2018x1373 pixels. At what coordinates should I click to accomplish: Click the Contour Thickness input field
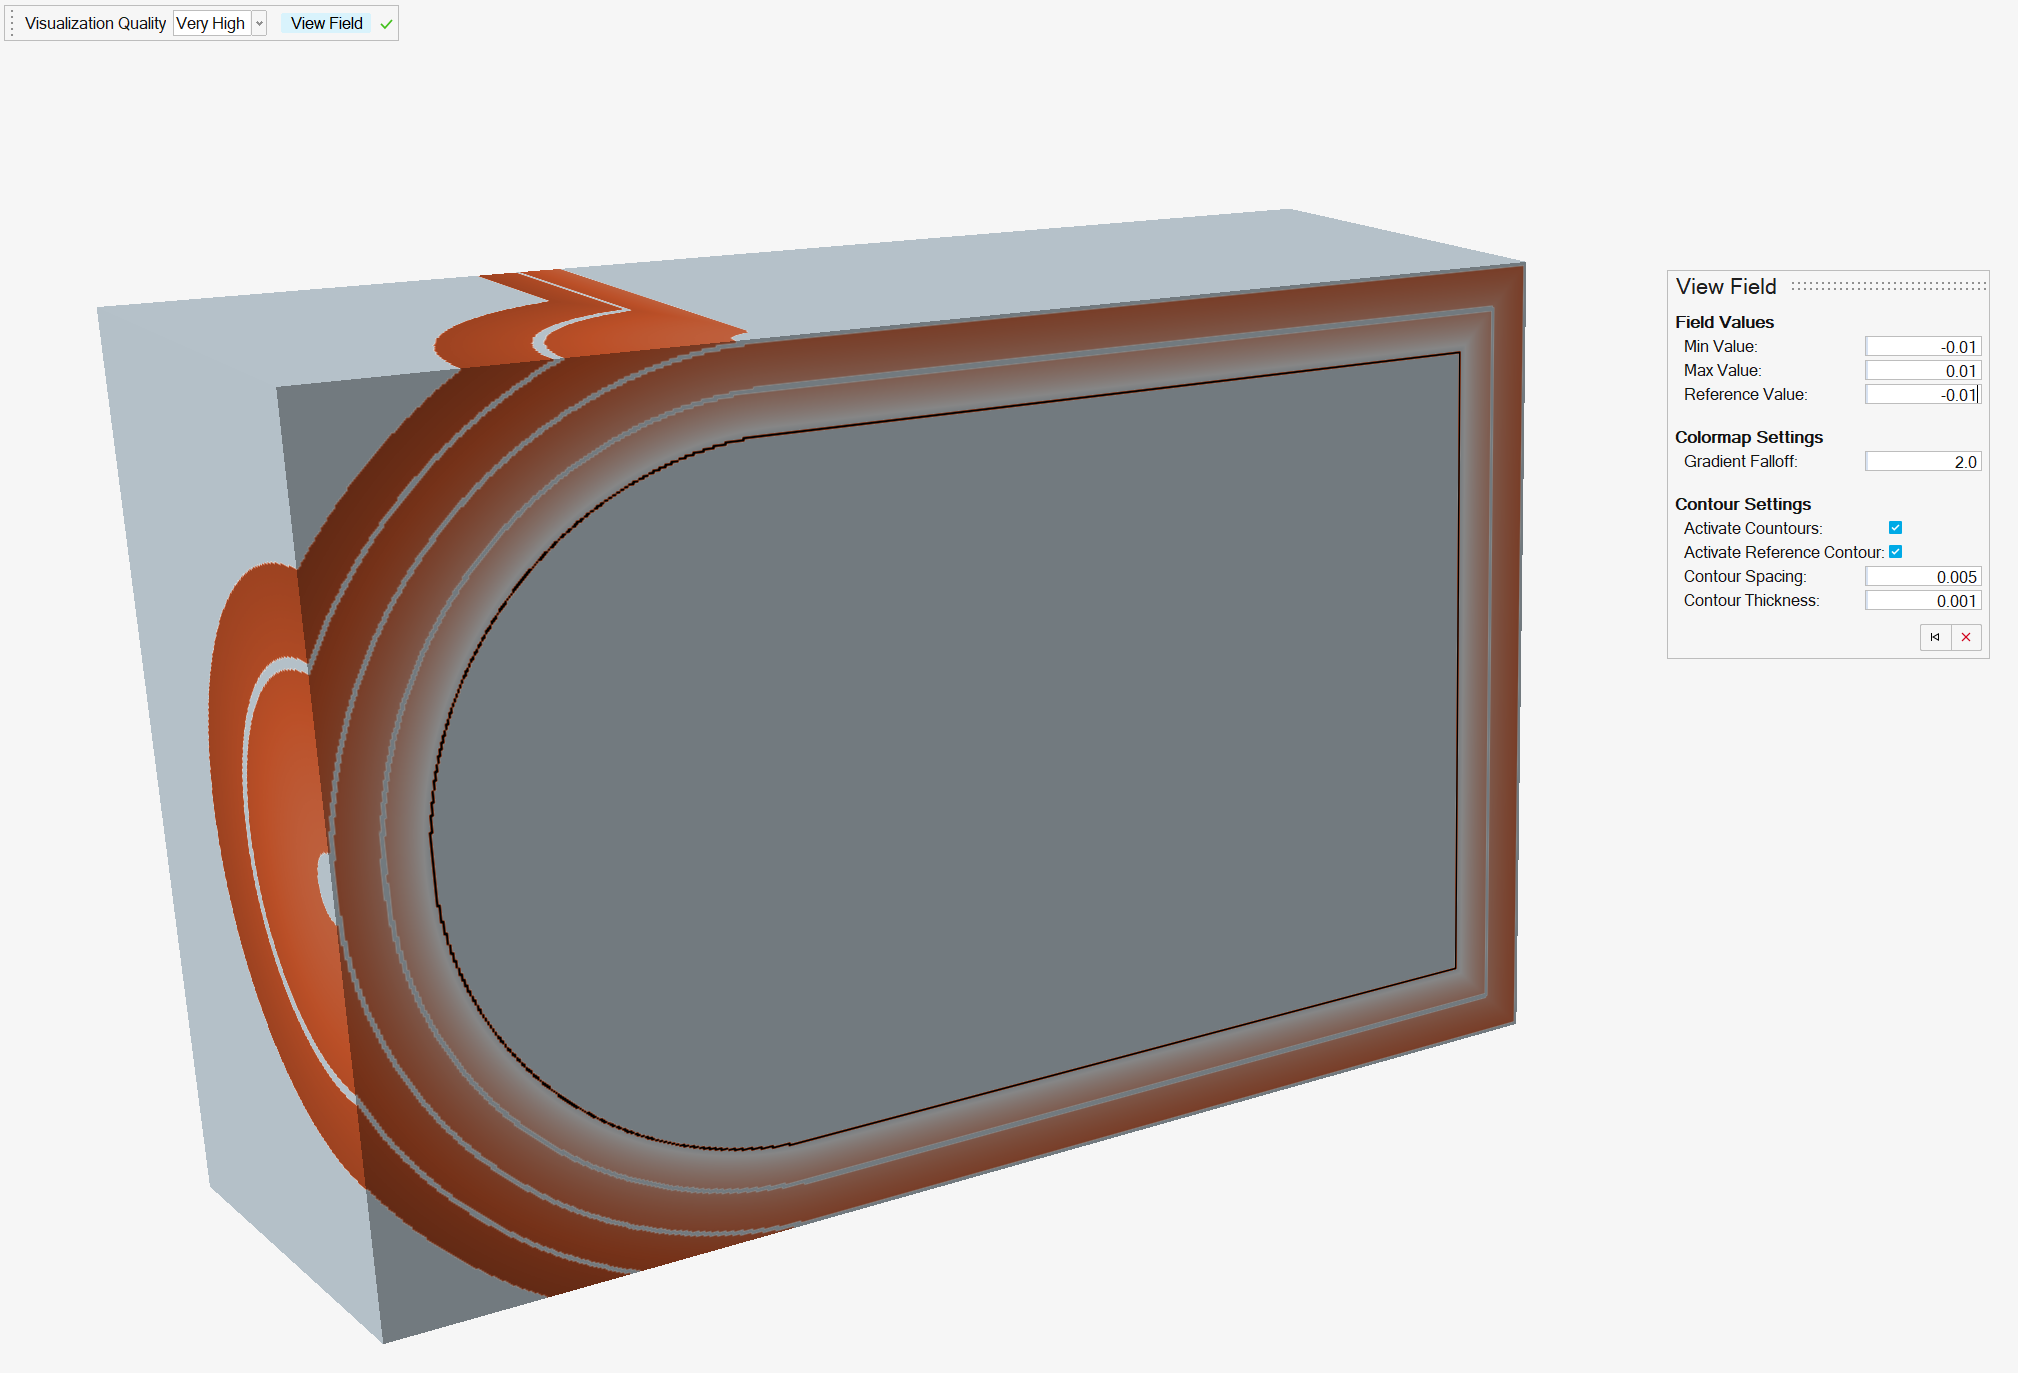(x=1922, y=601)
